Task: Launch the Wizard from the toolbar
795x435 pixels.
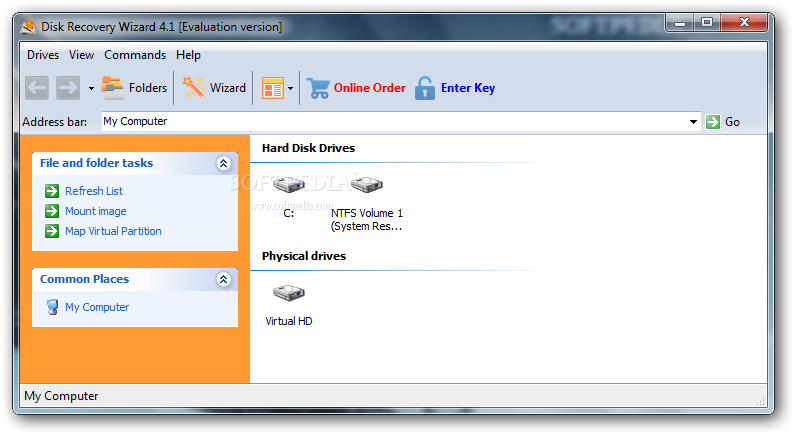Action: 214,88
